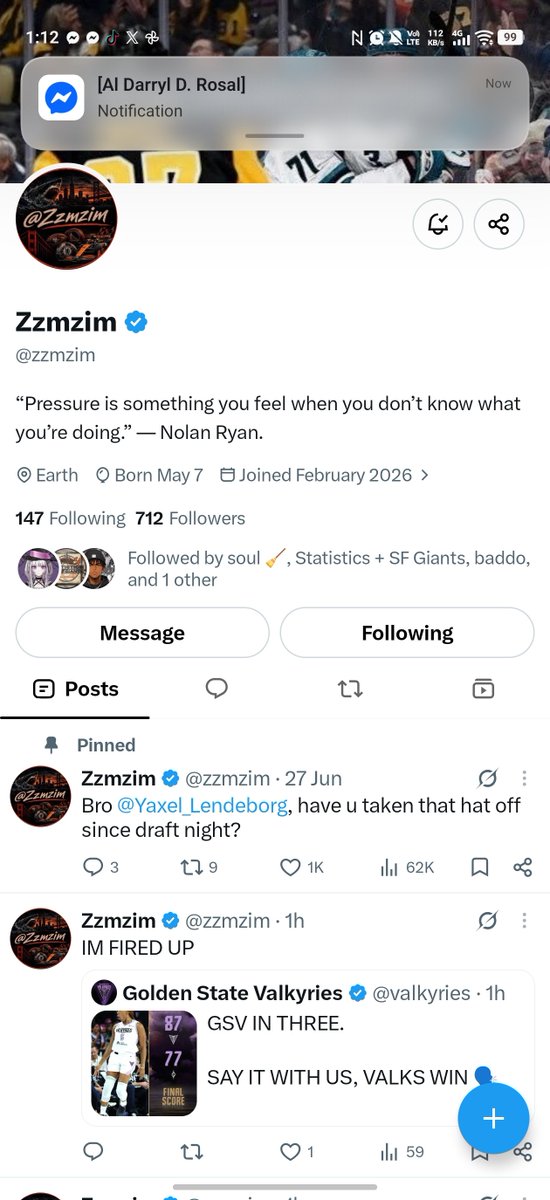Repost the pinned post with 9 reposts
Screen dimensions: 550x1200
click(x=197, y=867)
